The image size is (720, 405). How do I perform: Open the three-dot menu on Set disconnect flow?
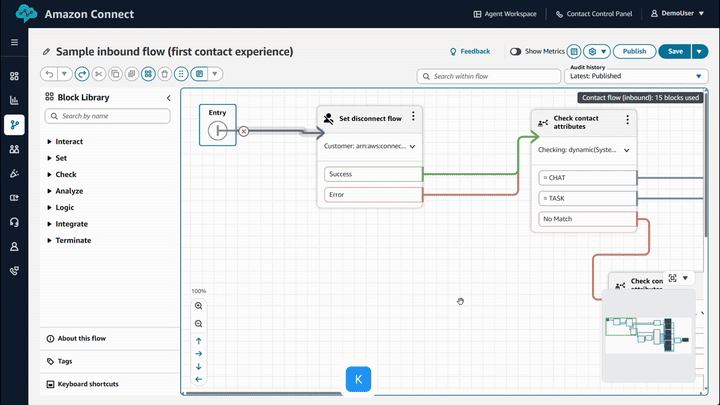[x=413, y=117]
